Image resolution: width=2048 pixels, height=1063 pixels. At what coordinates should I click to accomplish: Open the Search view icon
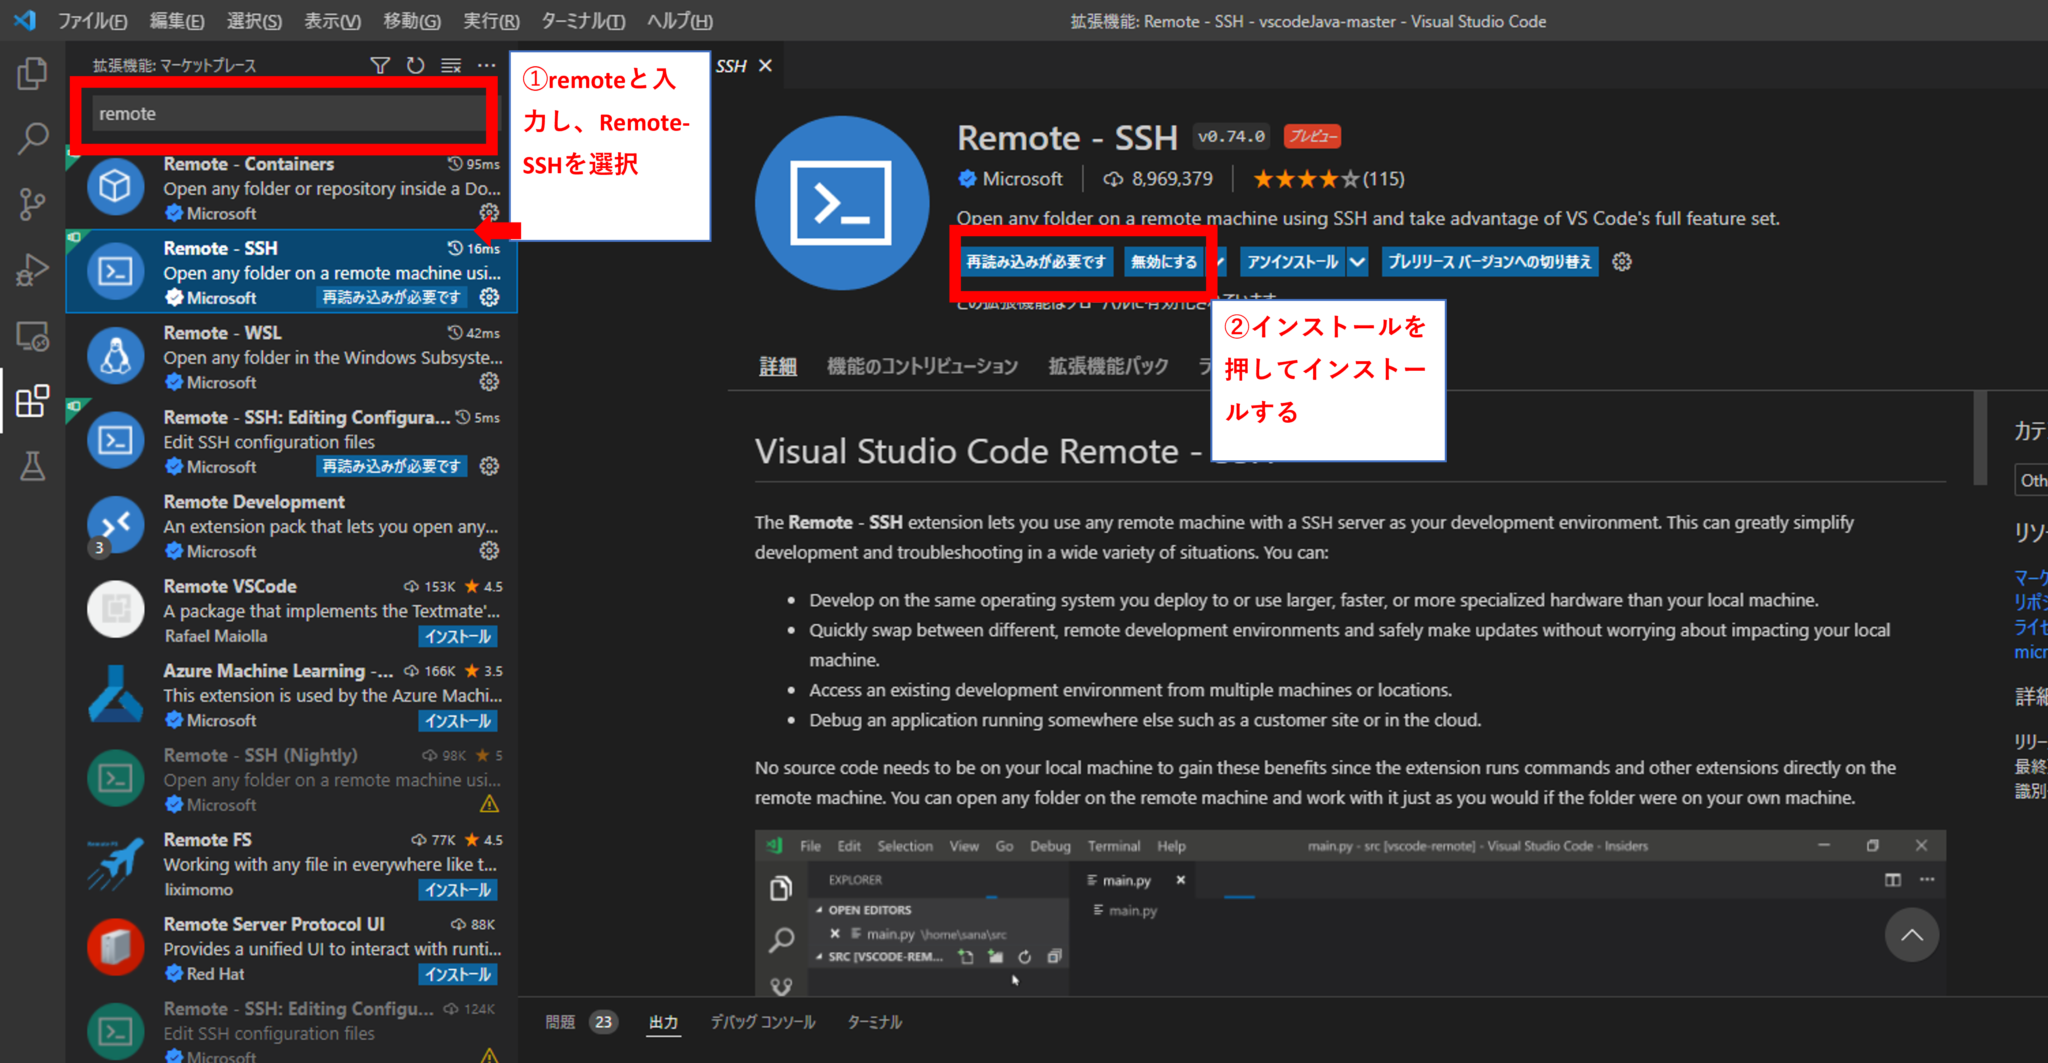click(x=33, y=138)
